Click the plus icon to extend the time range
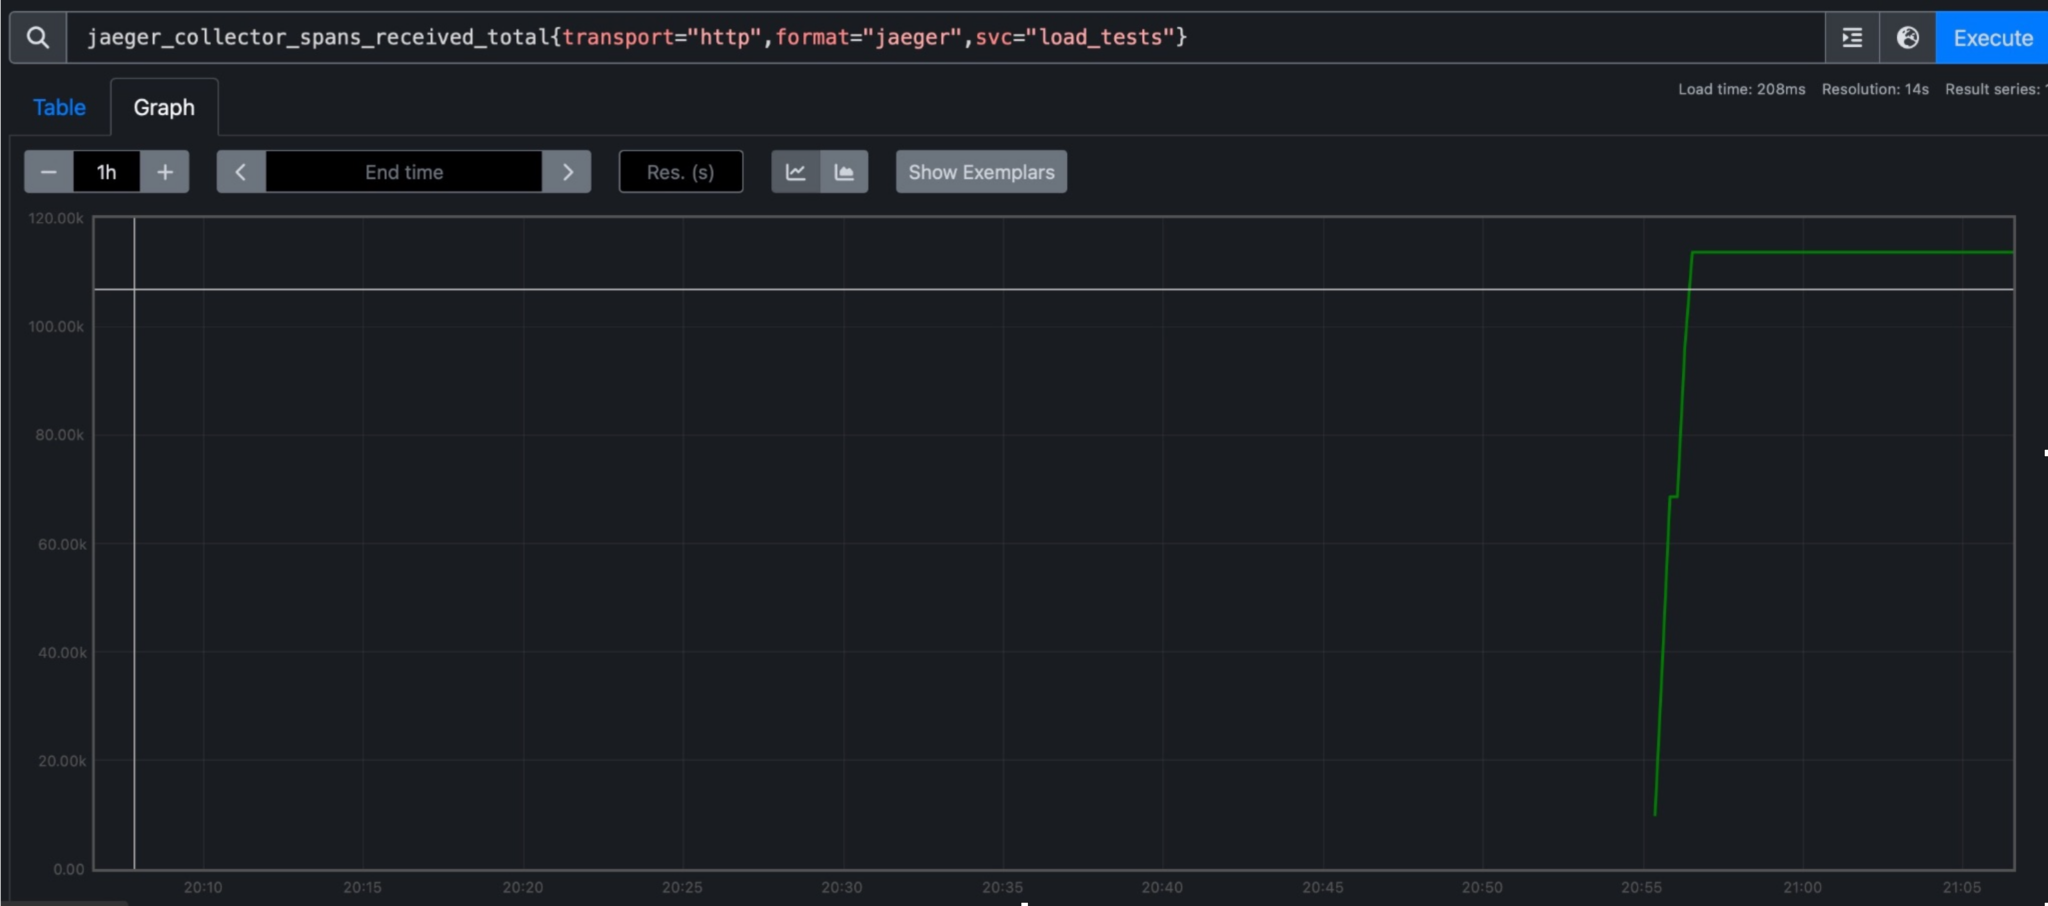Viewport: 2048px width, 906px height. (x=164, y=171)
